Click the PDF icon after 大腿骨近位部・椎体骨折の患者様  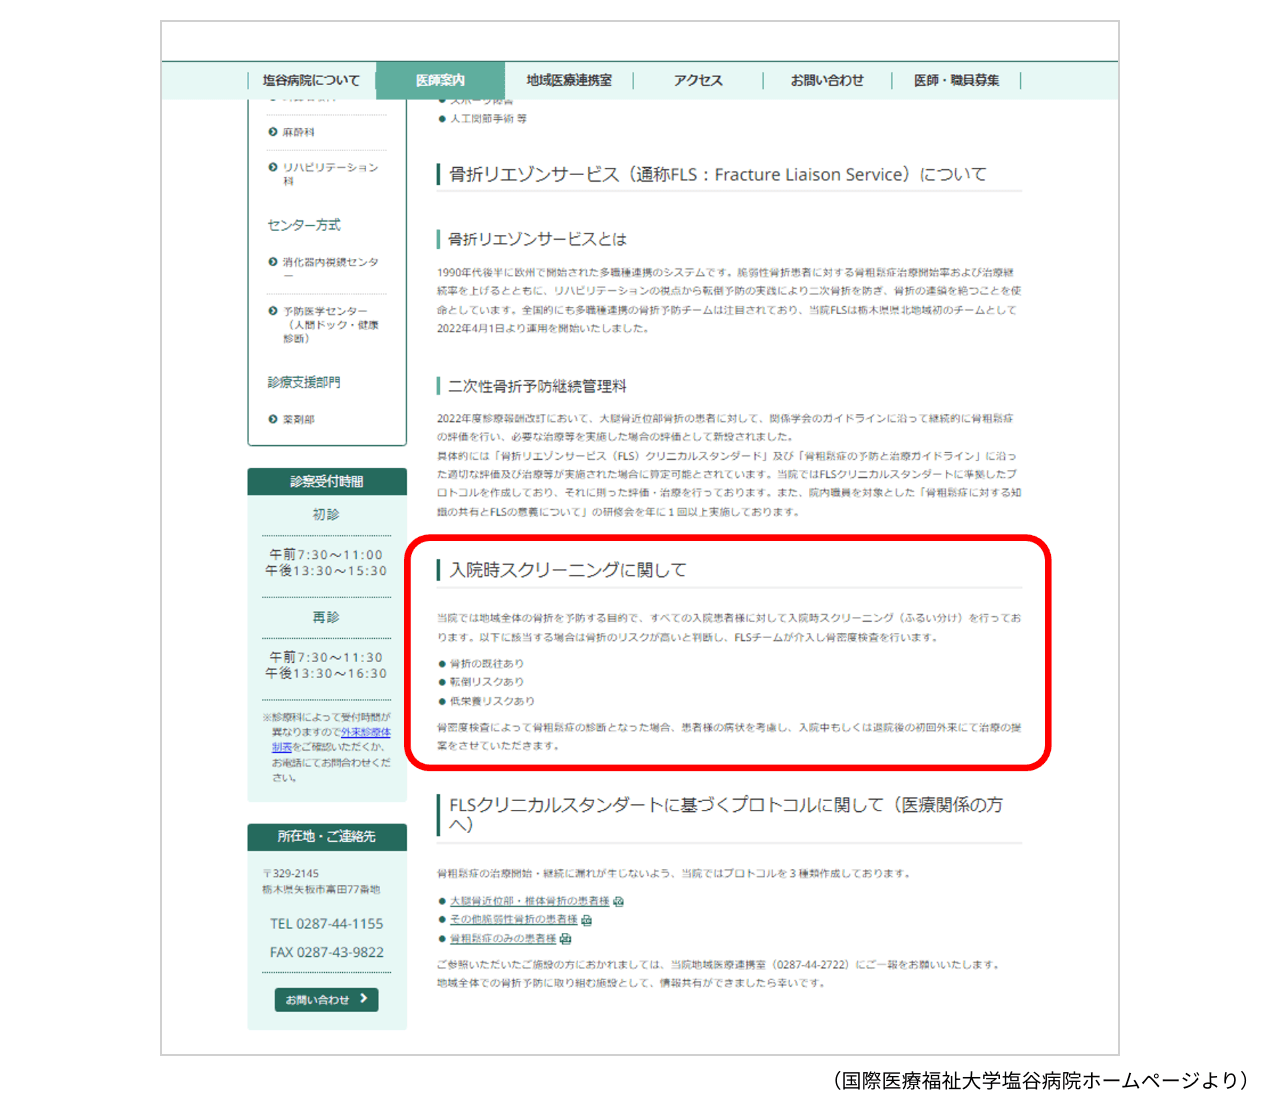[x=619, y=901]
